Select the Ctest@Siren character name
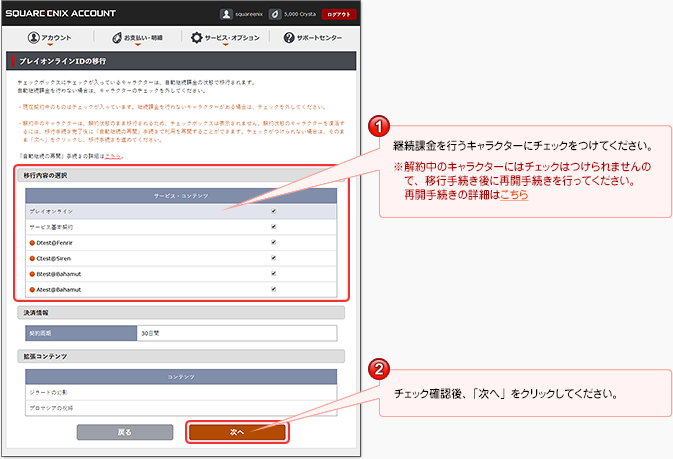The height and width of the screenshot is (459, 673). 54,258
